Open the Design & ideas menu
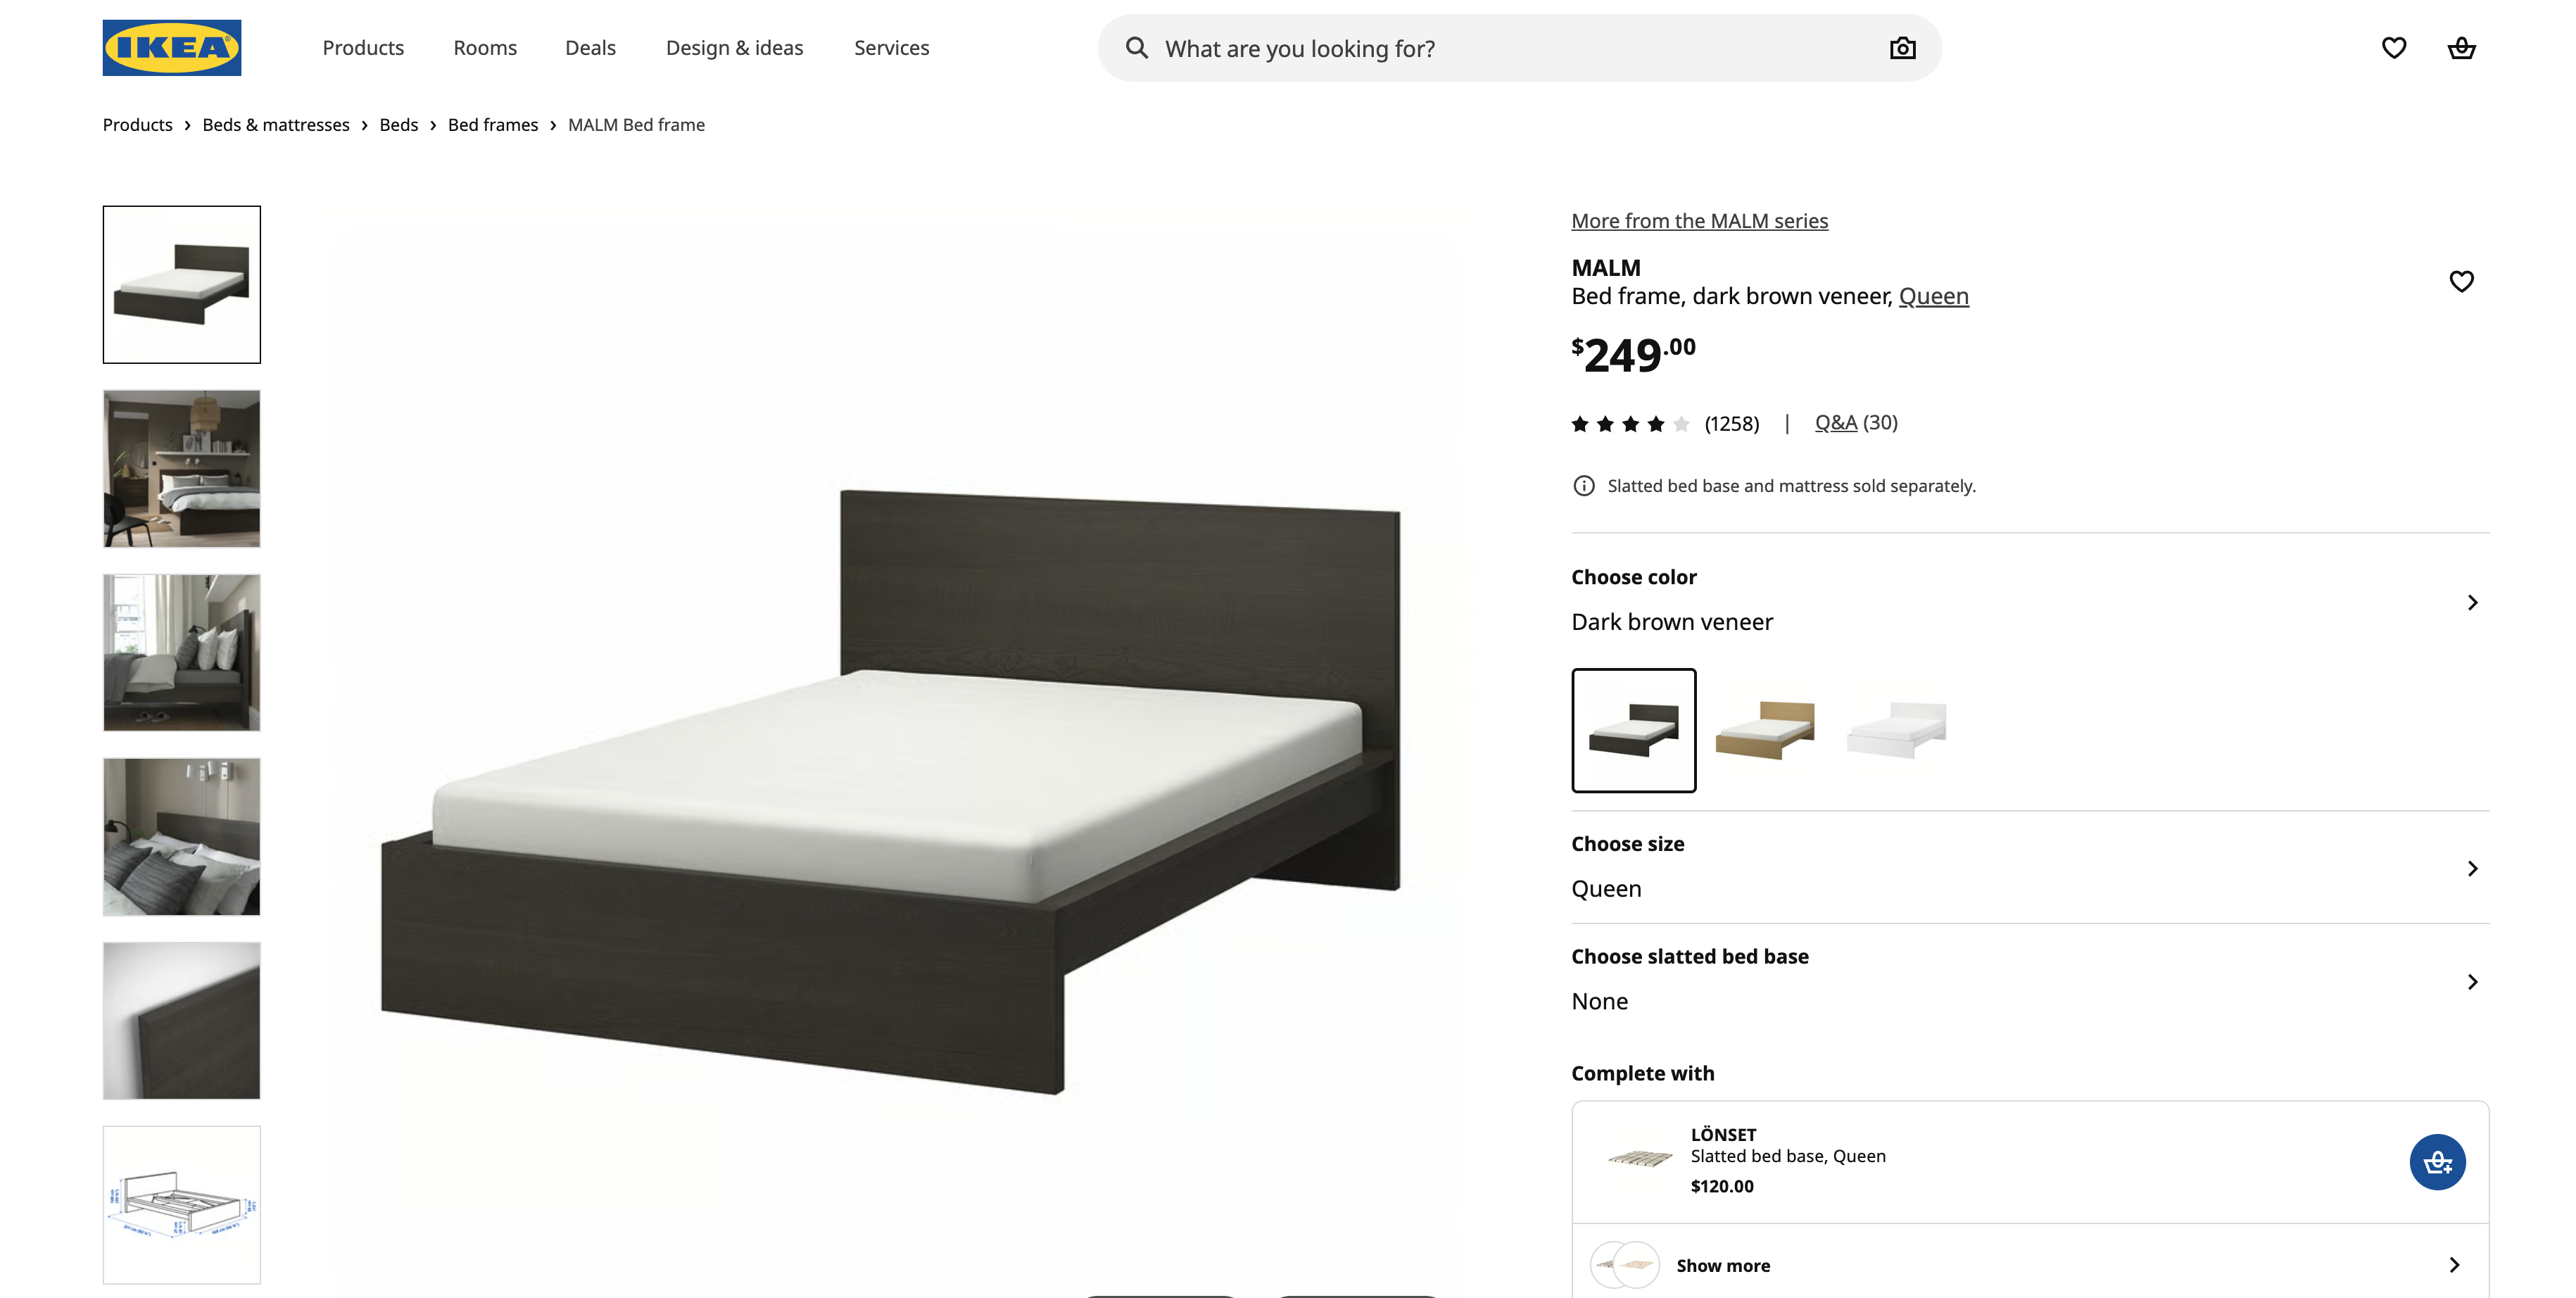Image resolution: width=2576 pixels, height=1298 pixels. click(x=734, y=48)
